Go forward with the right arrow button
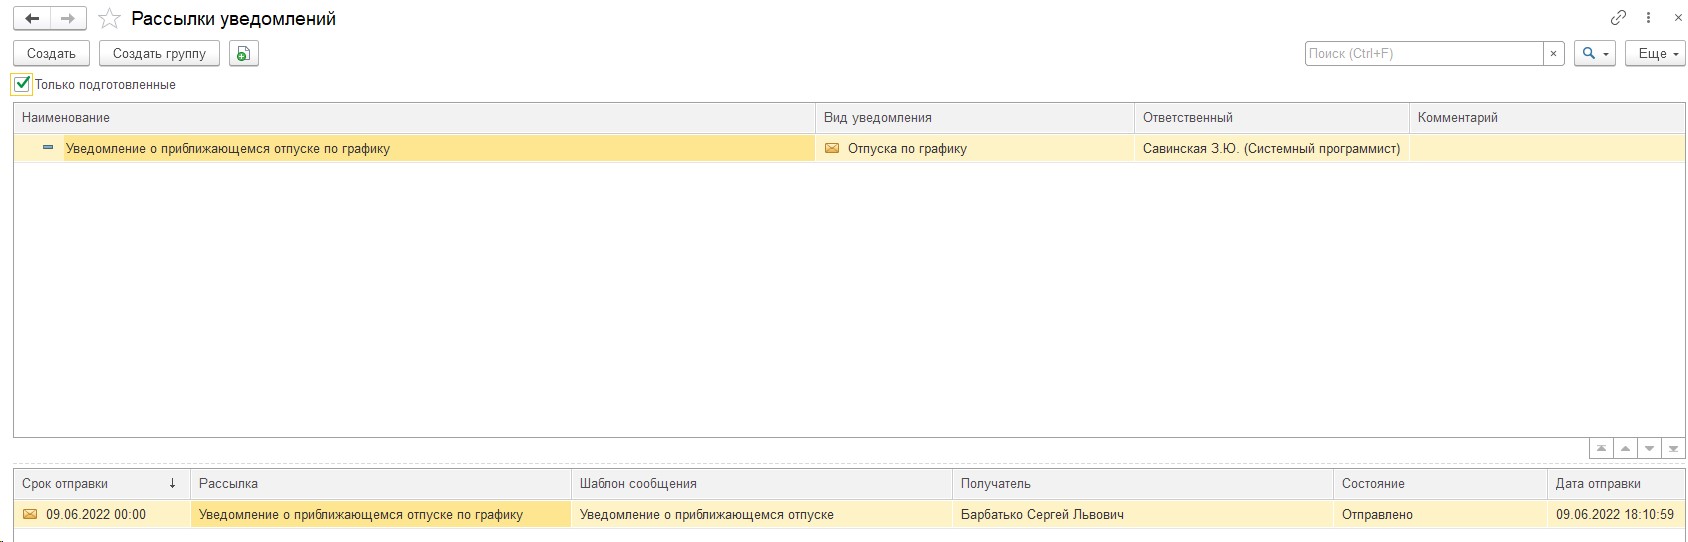The width and height of the screenshot is (1688, 542). click(68, 19)
